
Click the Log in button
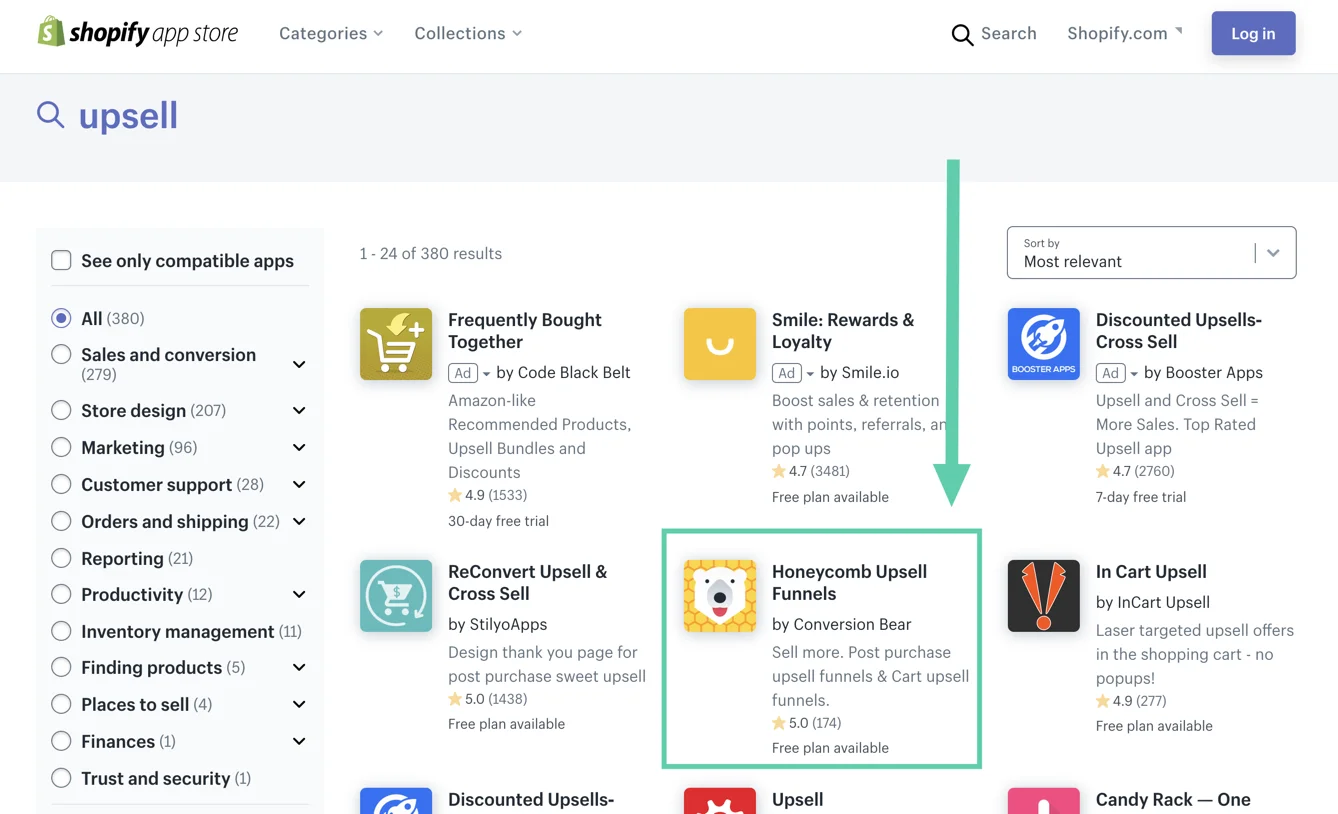[x=1253, y=33]
